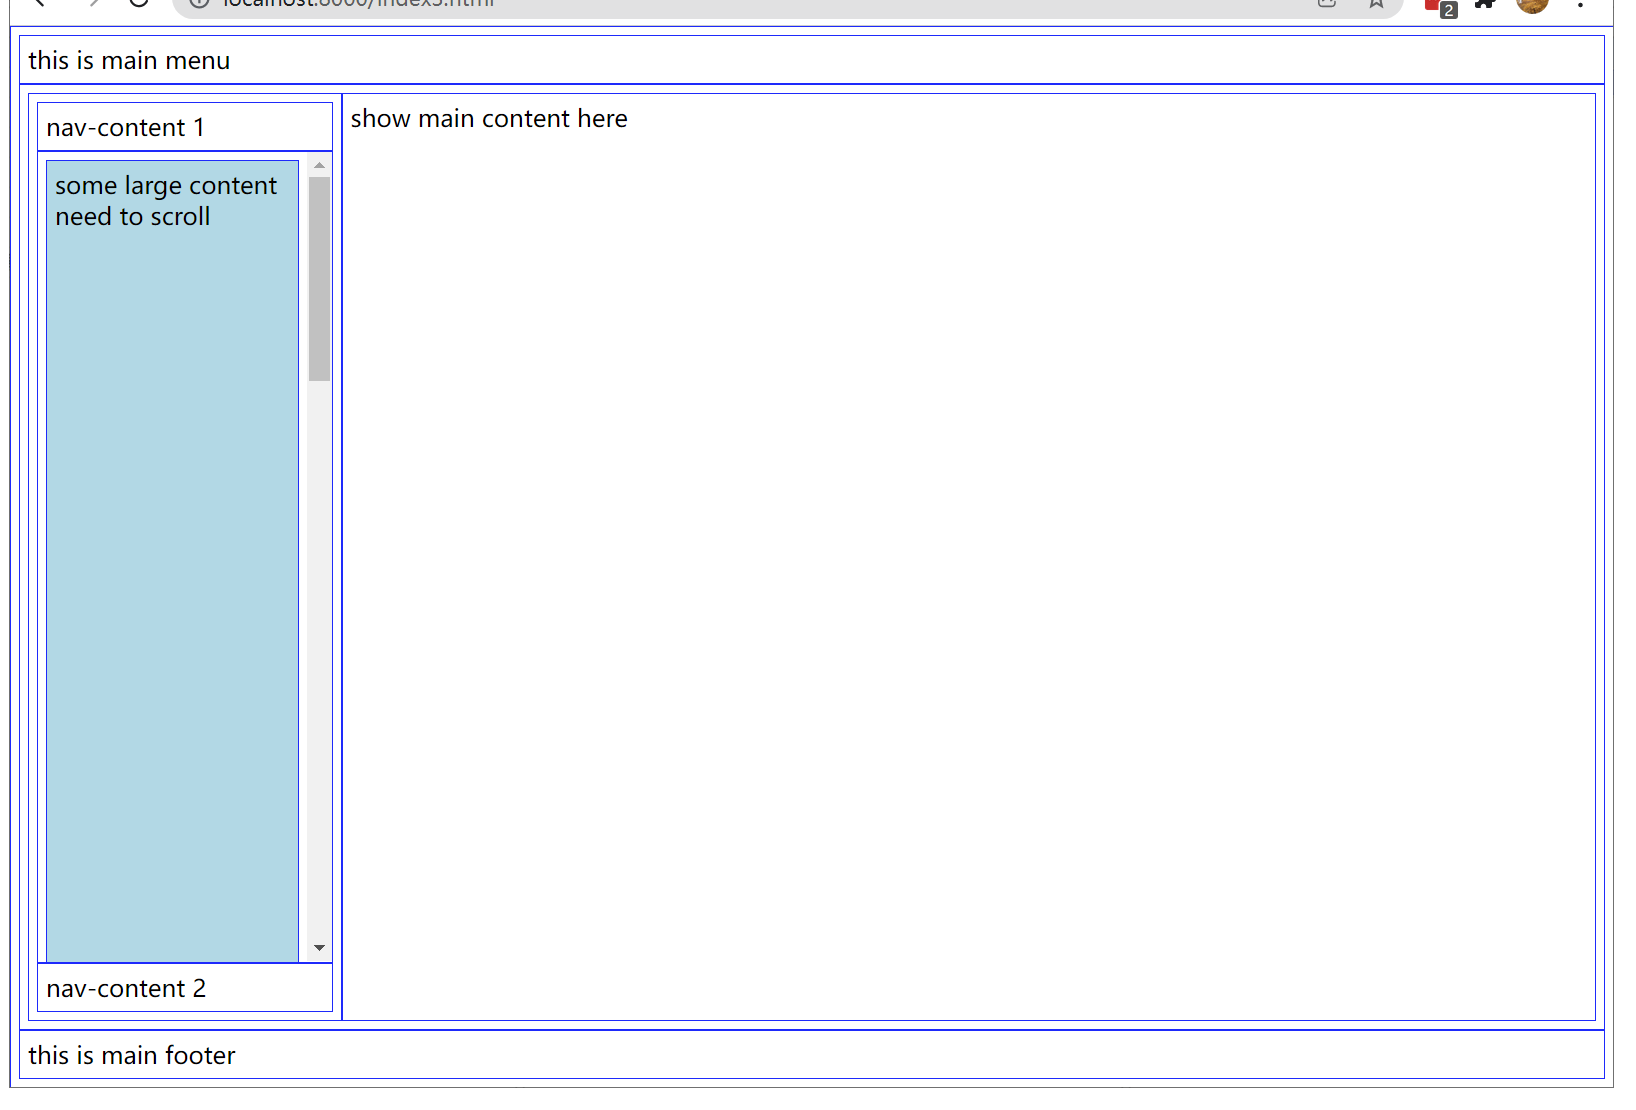
Task: Open the site information icon in address bar
Action: click(x=196, y=5)
